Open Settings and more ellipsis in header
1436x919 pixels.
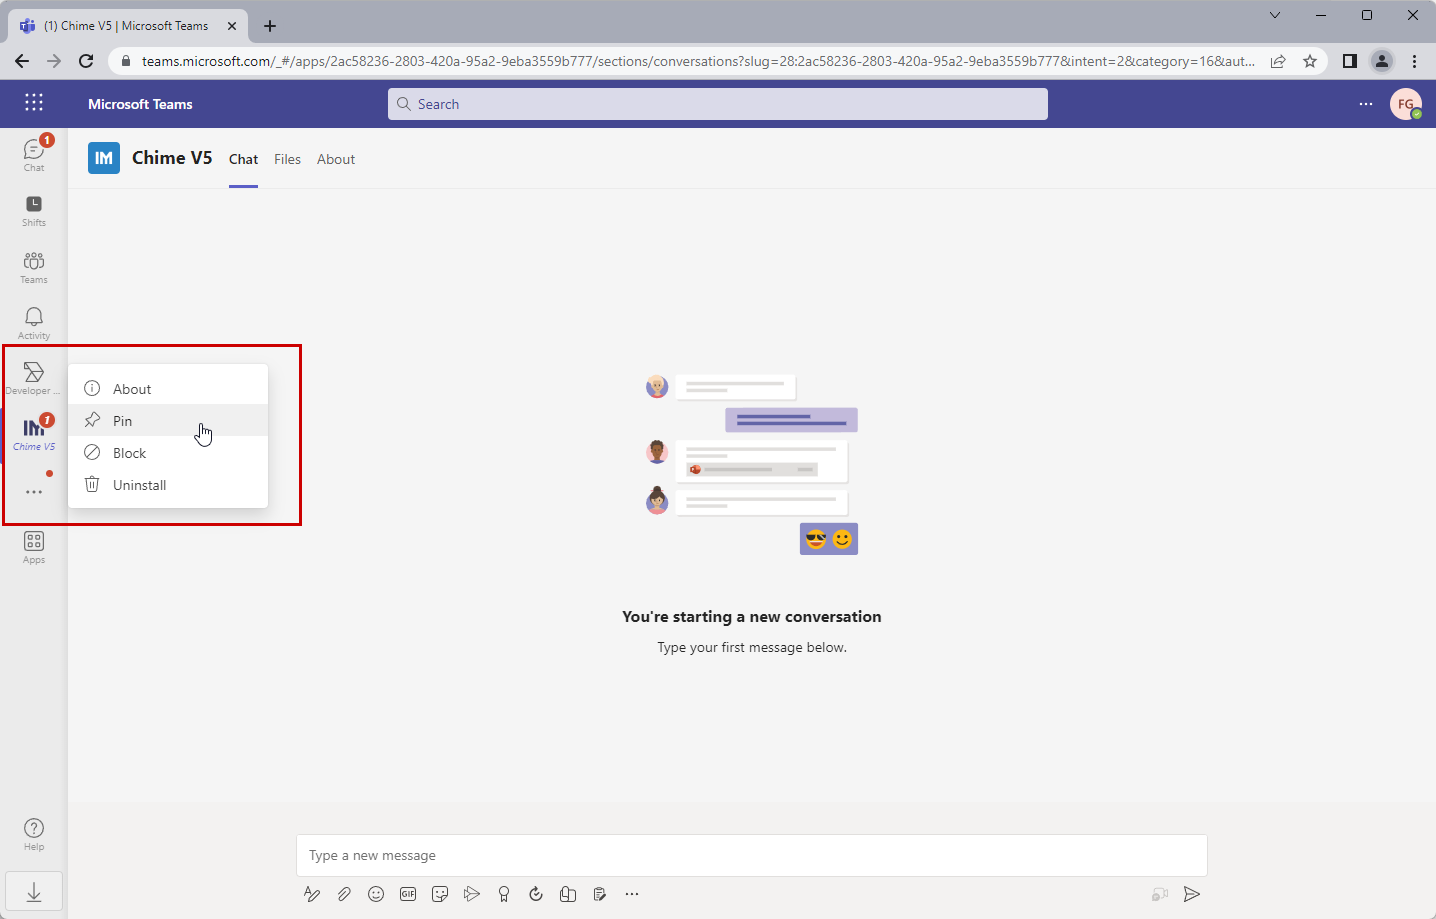point(1366,104)
